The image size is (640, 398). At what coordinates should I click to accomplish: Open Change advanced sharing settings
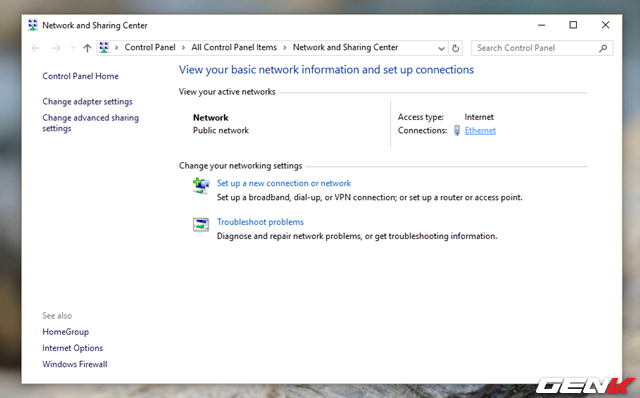tap(90, 123)
